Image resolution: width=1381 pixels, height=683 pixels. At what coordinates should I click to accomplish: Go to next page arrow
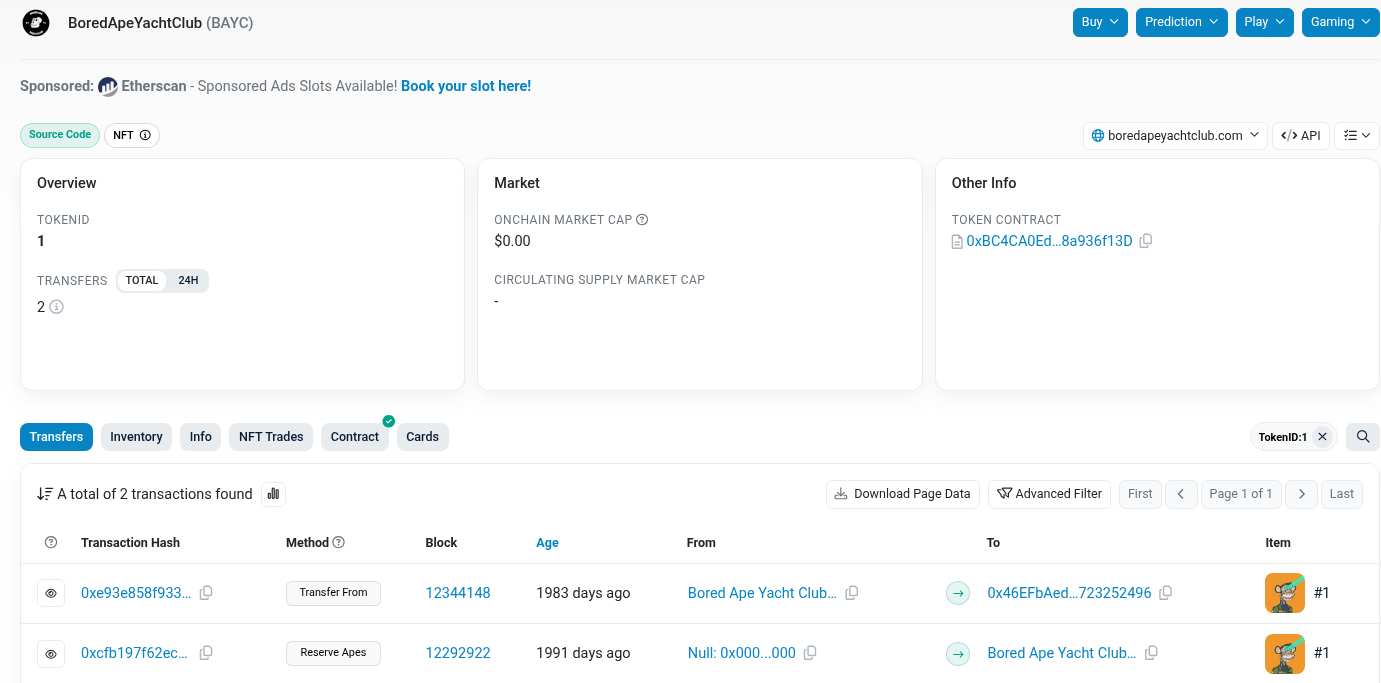(1301, 494)
